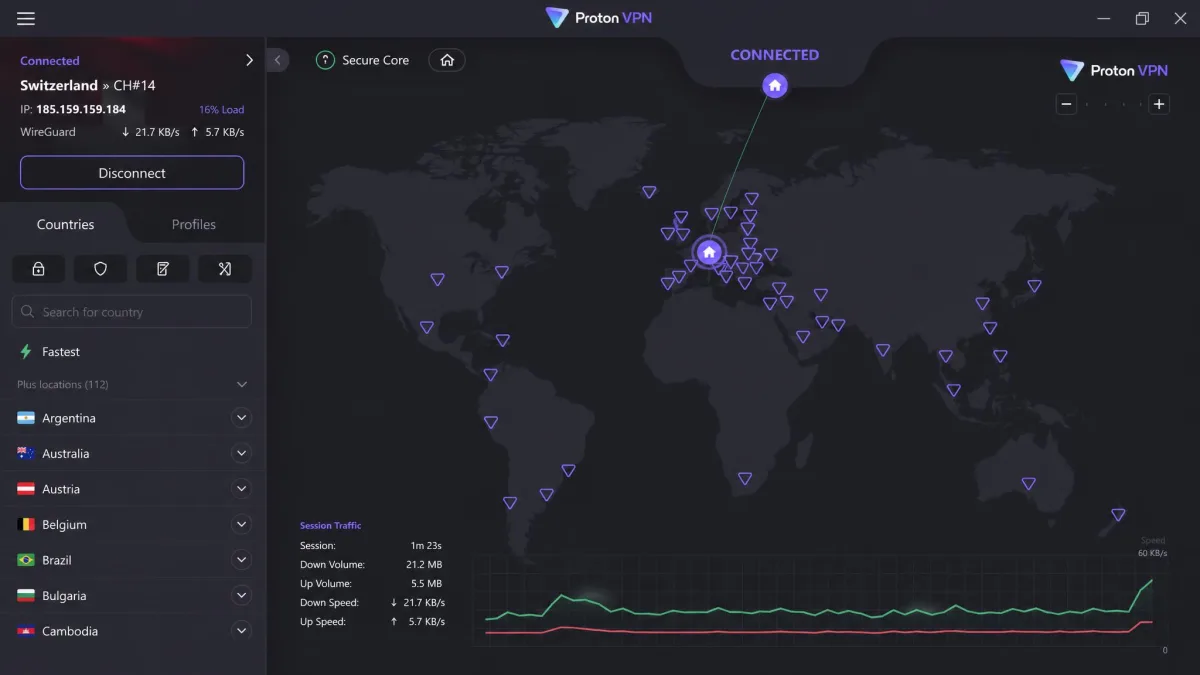Viewport: 1200px width, 675px height.
Task: Expand Australia server list
Action: click(241, 453)
